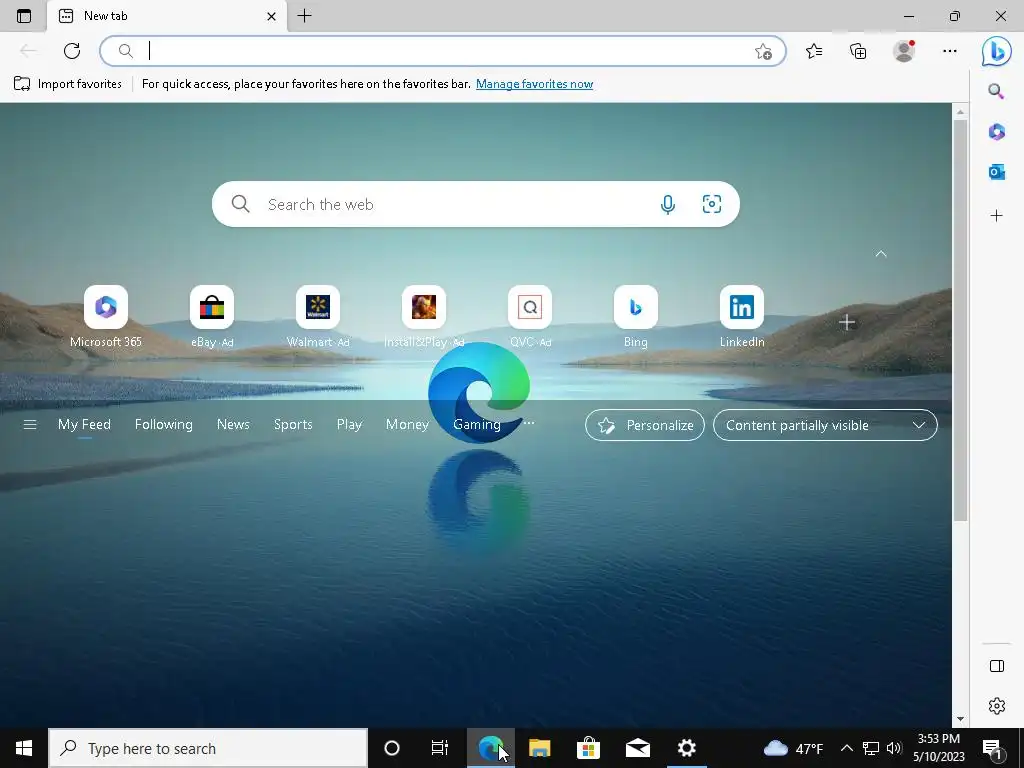Open the Favorites list icon

814,51
